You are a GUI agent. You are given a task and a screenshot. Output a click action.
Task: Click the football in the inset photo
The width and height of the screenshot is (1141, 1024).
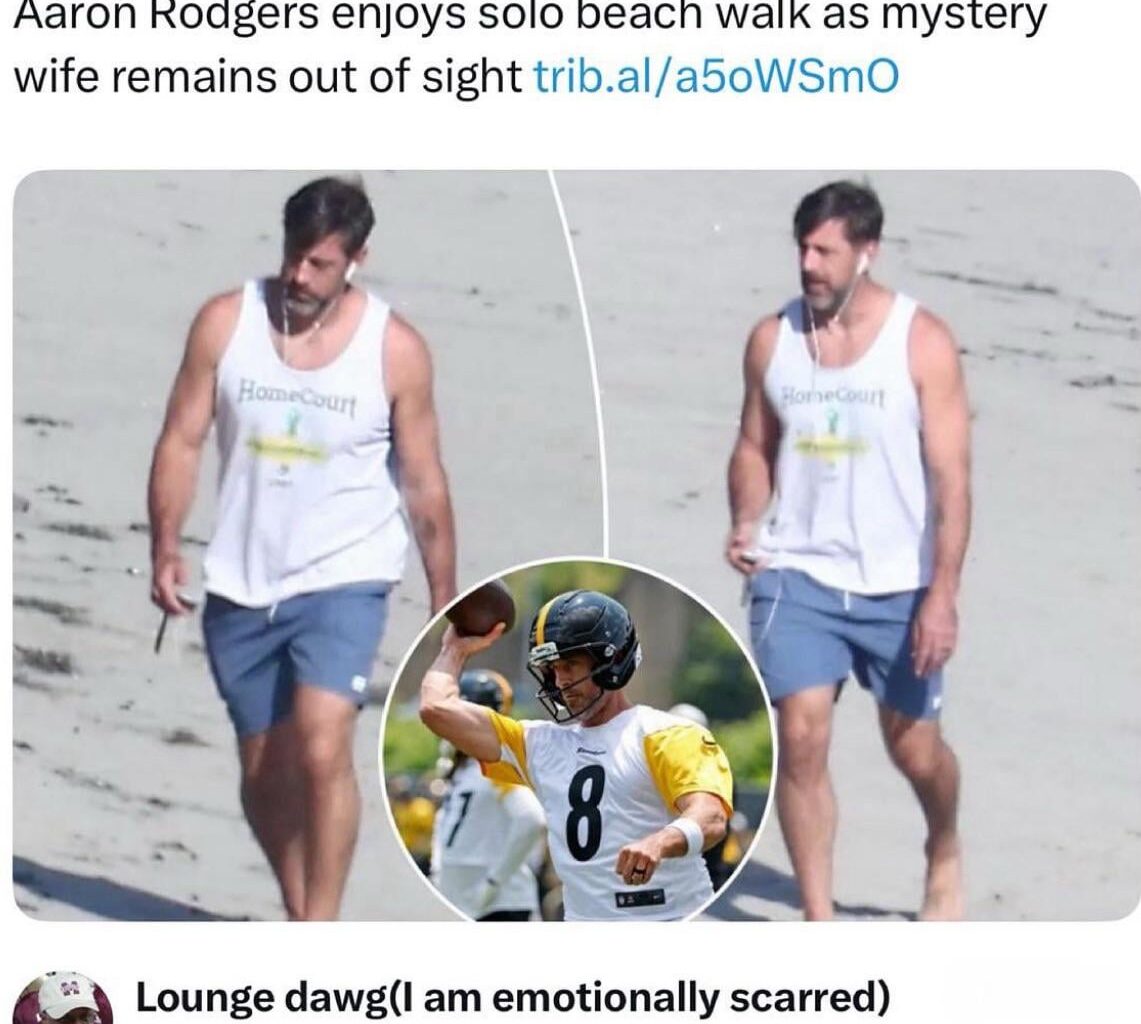[x=480, y=607]
